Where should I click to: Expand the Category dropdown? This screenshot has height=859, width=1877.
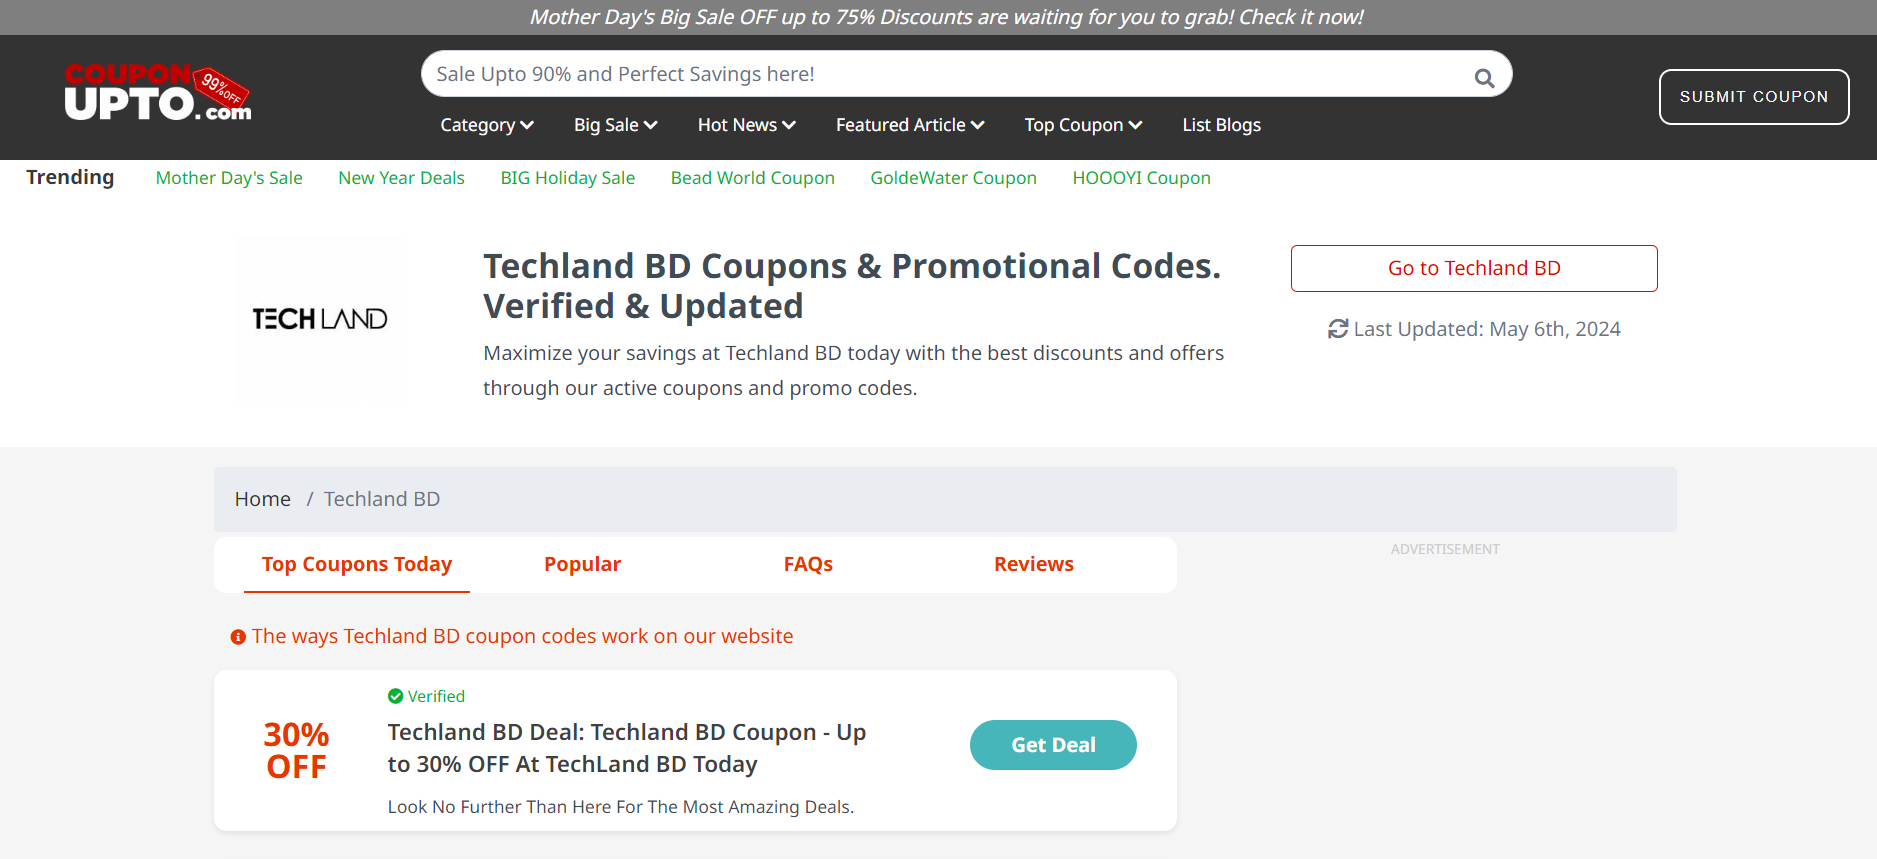tap(486, 124)
